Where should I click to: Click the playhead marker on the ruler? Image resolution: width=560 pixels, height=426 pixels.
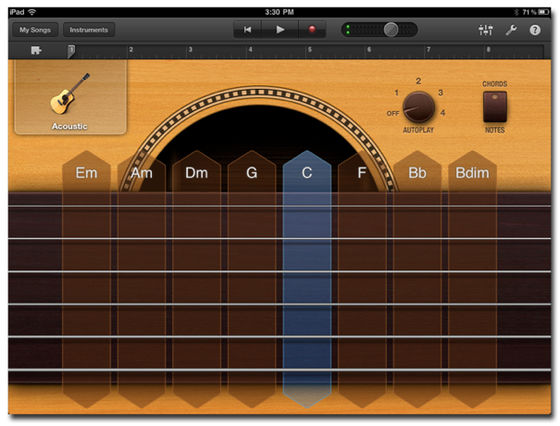71,51
